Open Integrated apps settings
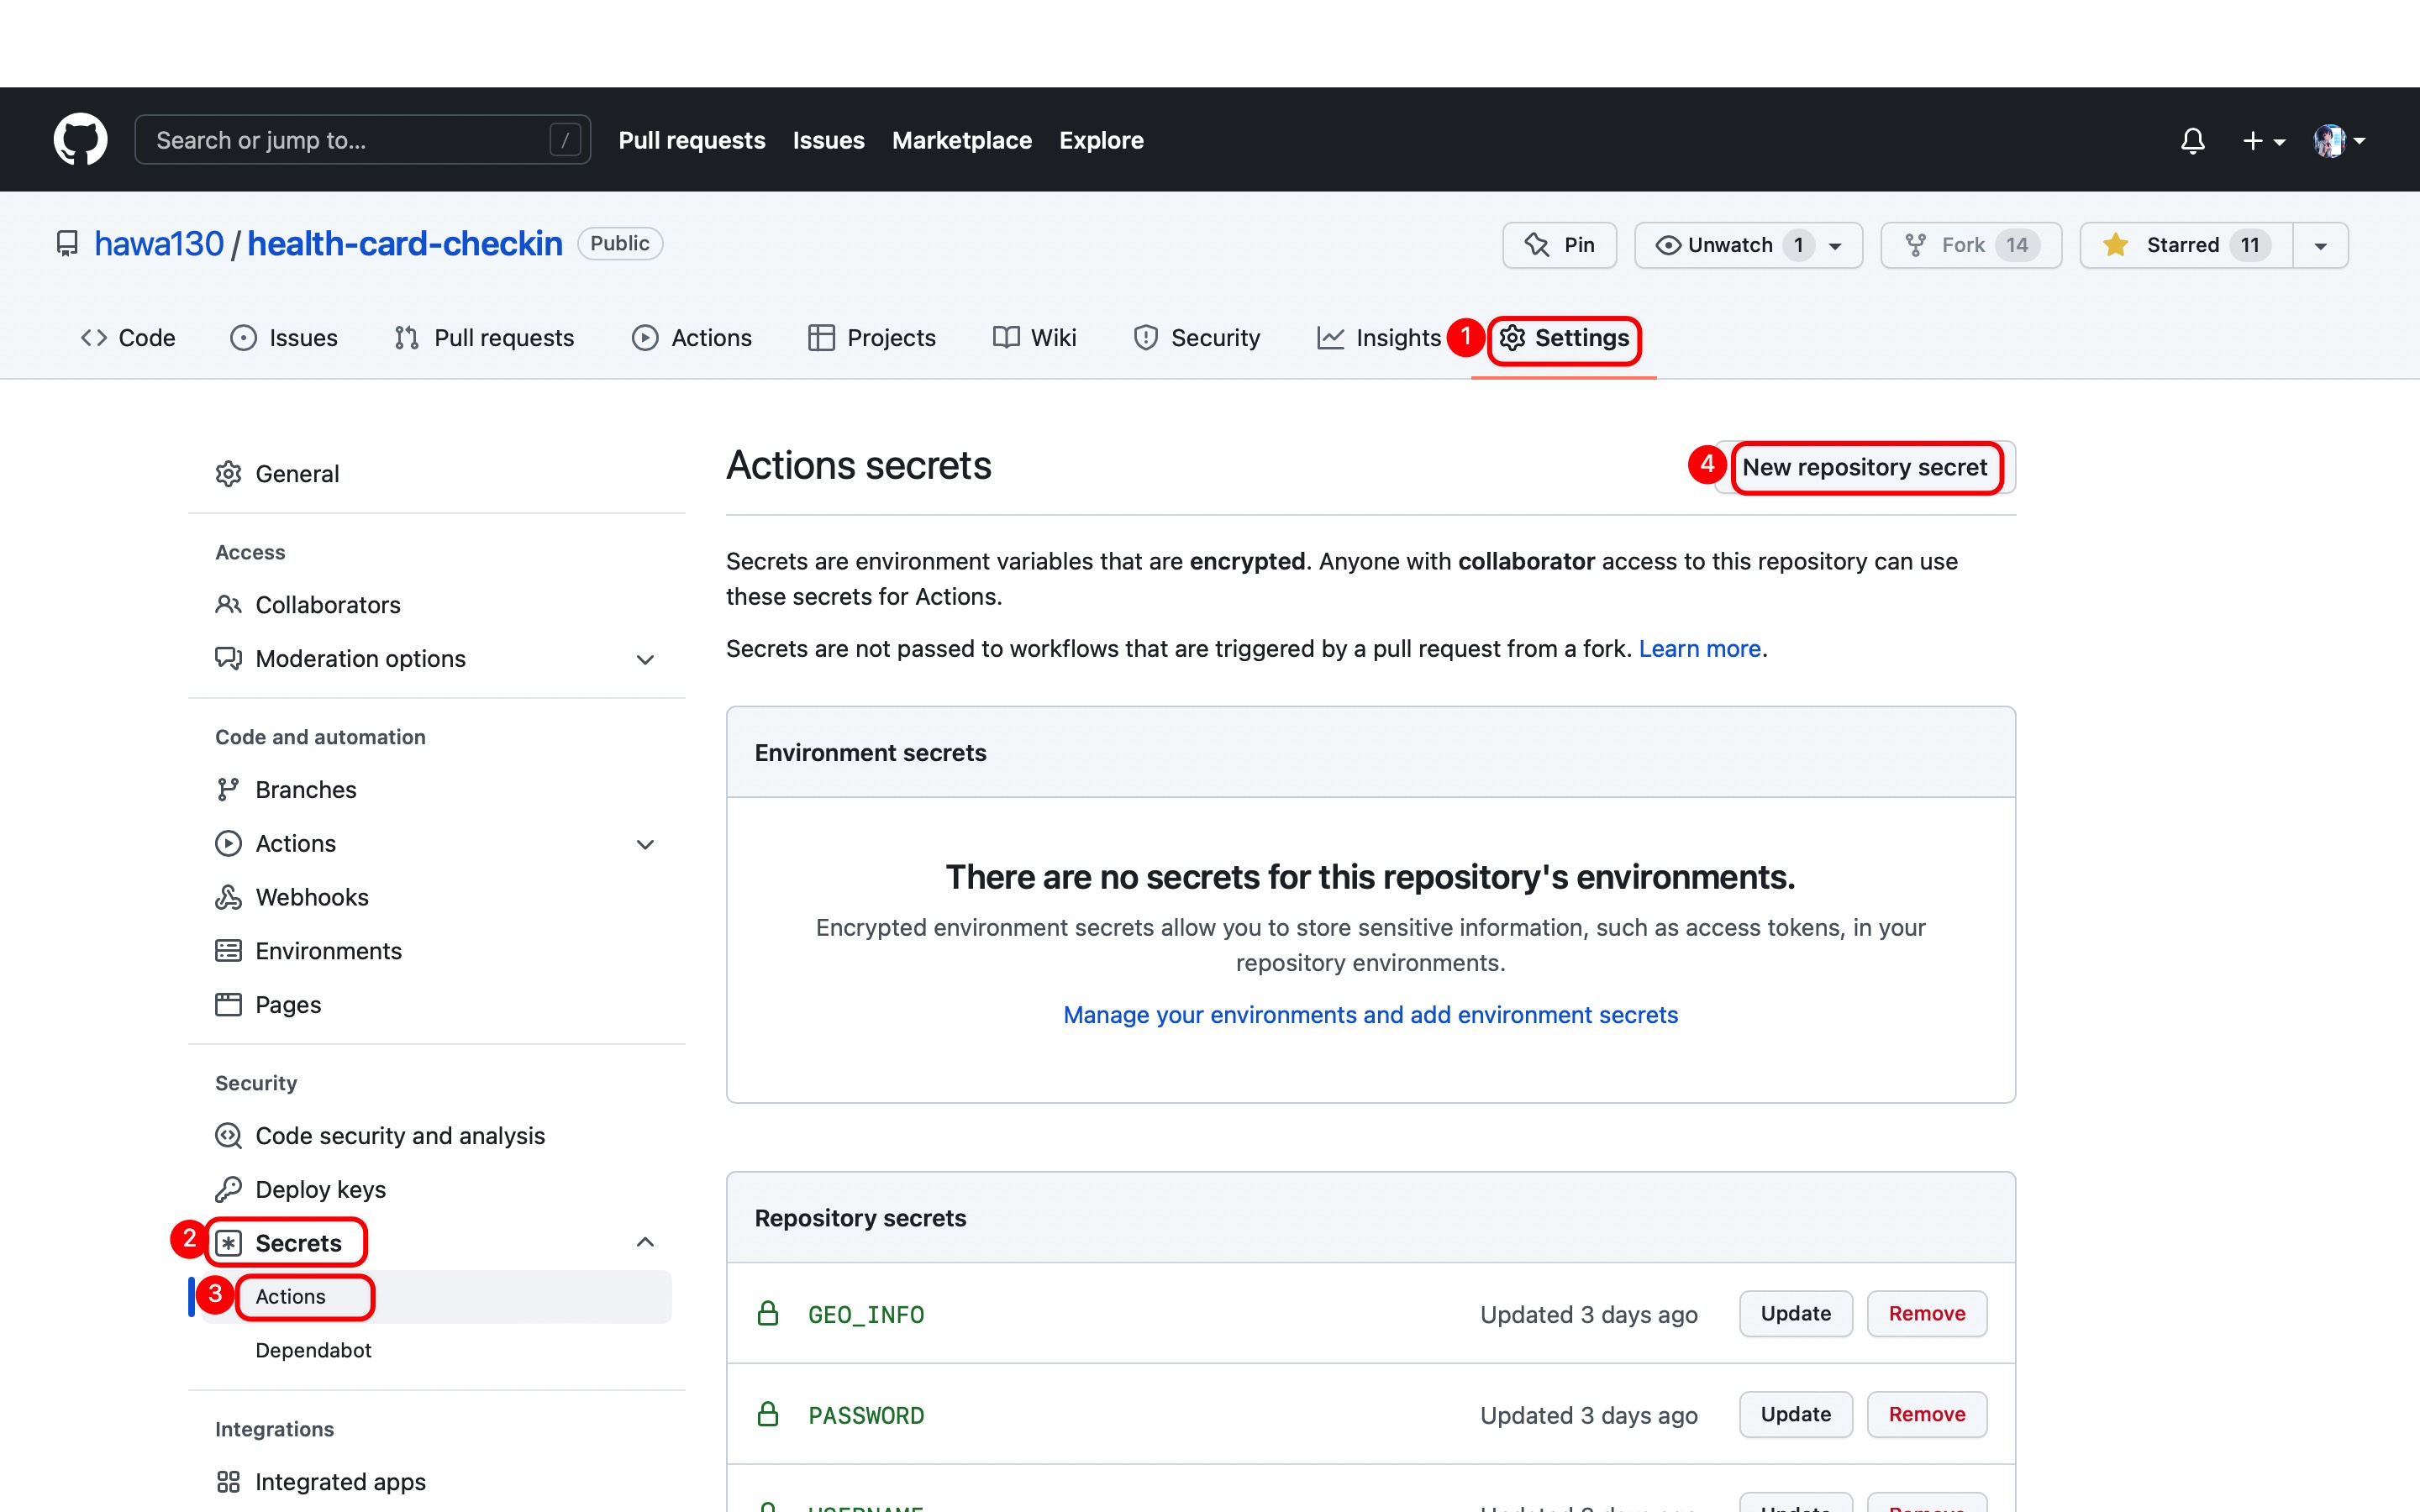Screen dimensions: 2420x1512 [321, 1482]
